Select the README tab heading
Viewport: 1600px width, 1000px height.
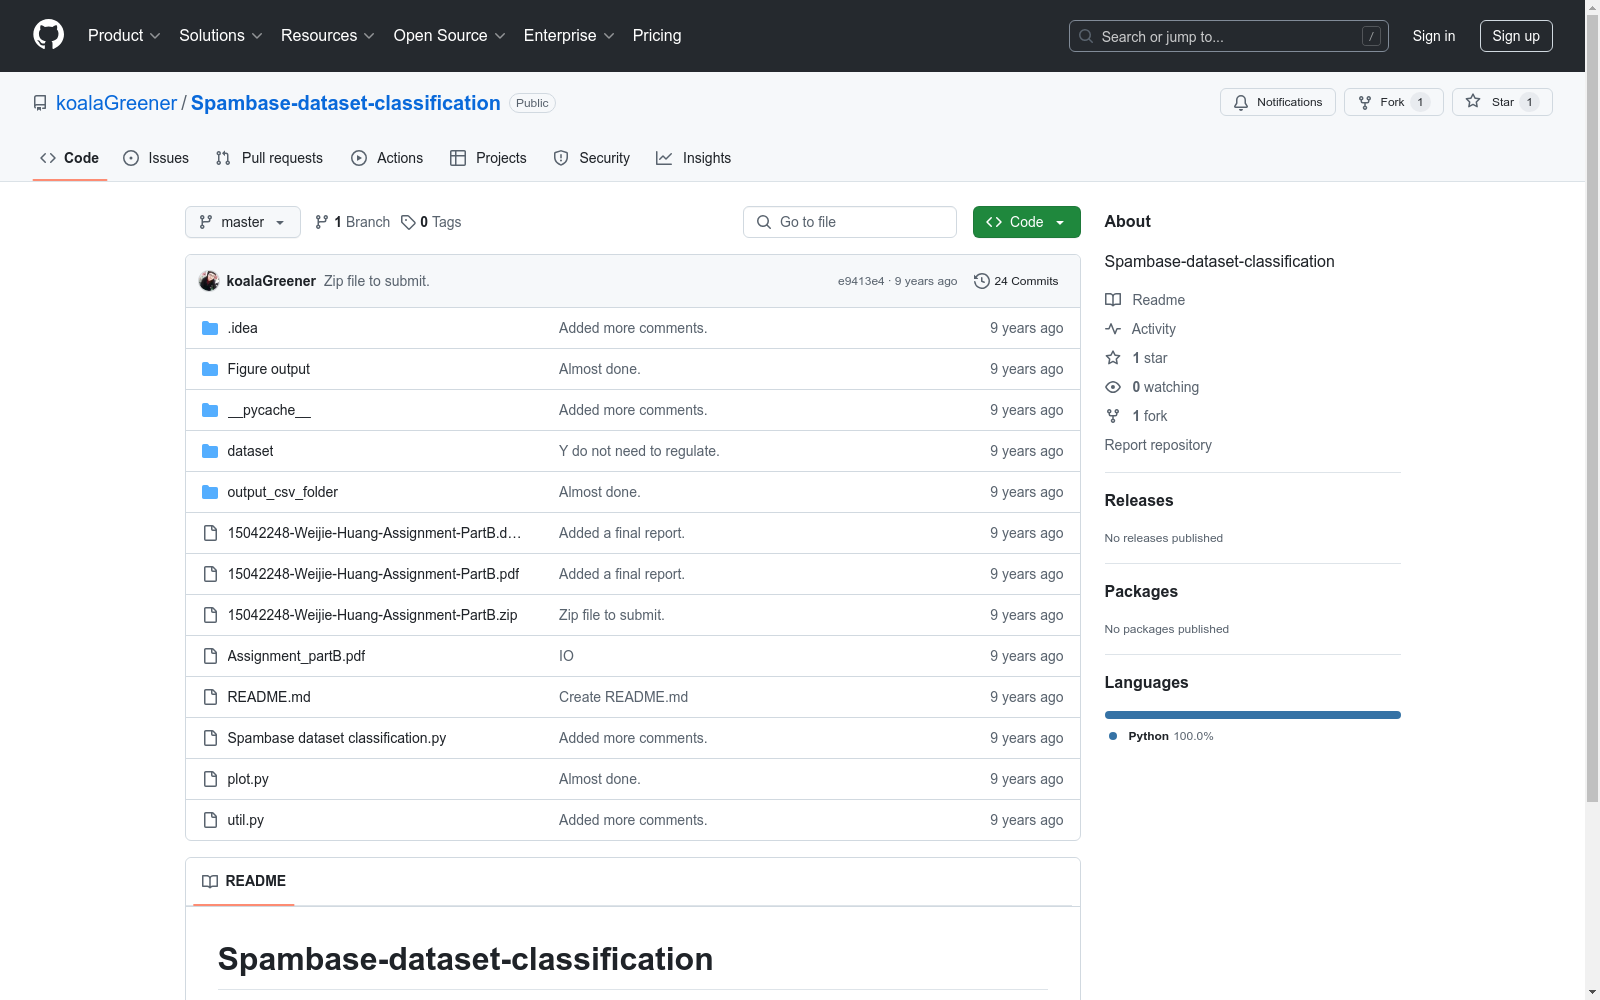244,881
